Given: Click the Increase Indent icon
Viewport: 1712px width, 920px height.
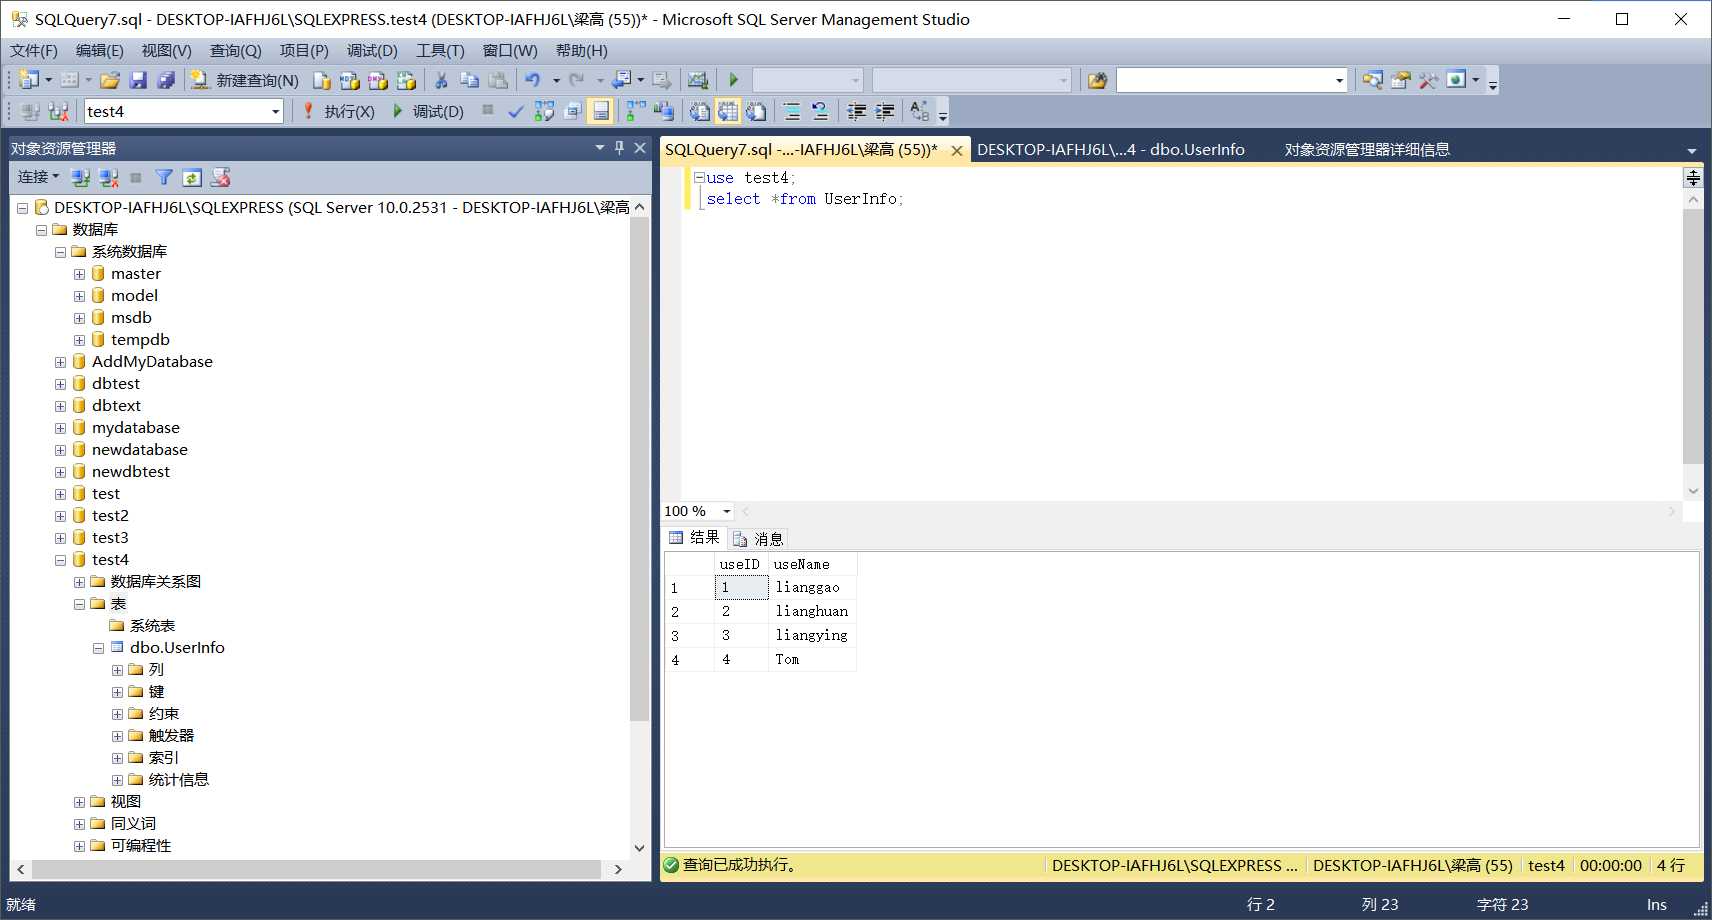Looking at the screenshot, I should click(x=884, y=111).
